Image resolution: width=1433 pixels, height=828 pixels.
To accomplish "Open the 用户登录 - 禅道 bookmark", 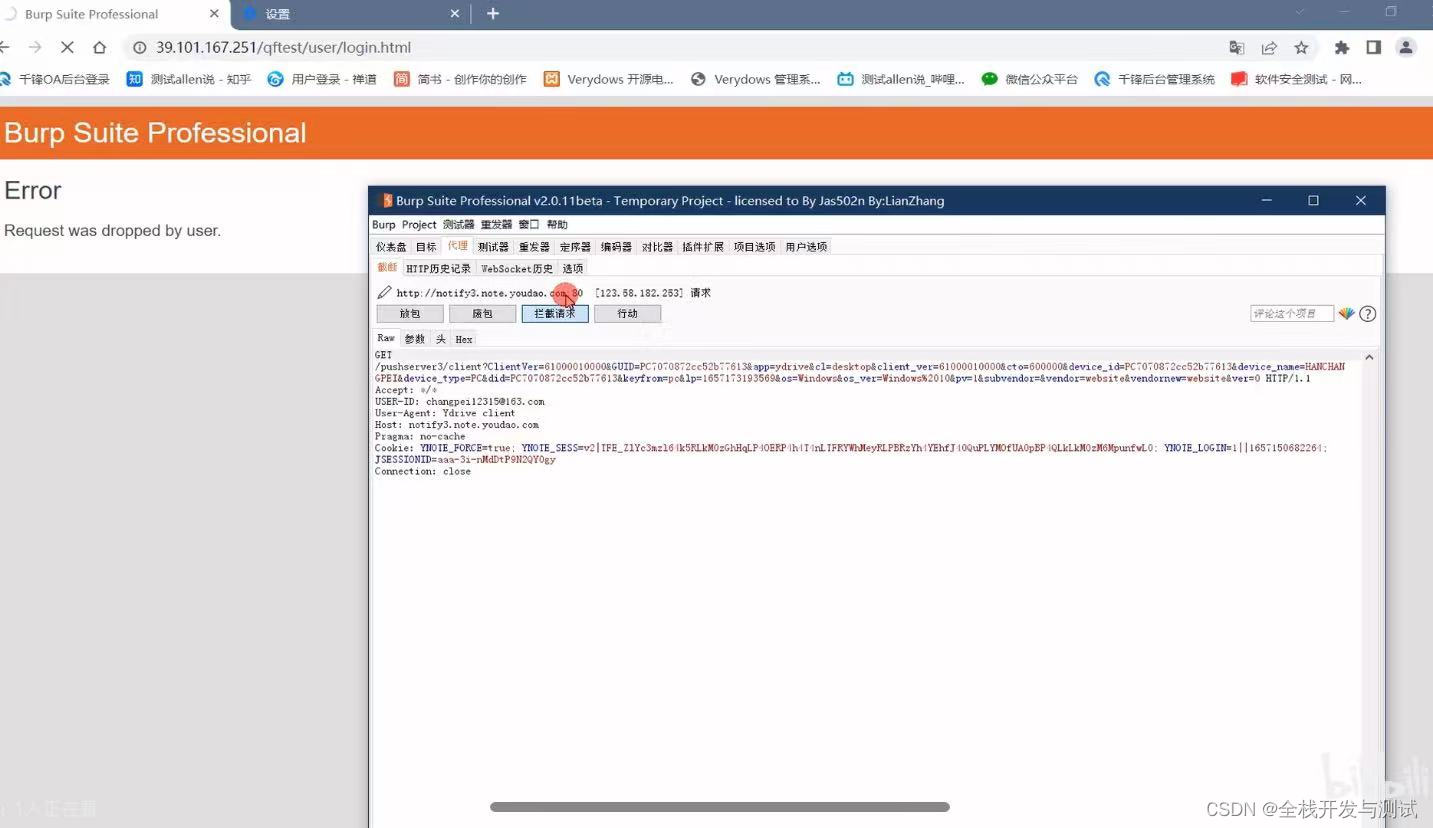I will [x=322, y=79].
